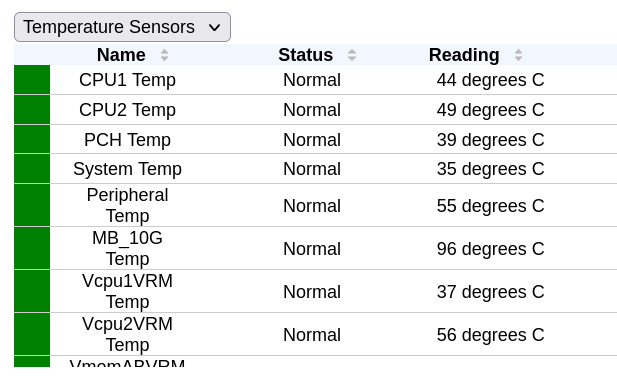Click green indicator for Vcpu2VRM Temp

click(32, 334)
